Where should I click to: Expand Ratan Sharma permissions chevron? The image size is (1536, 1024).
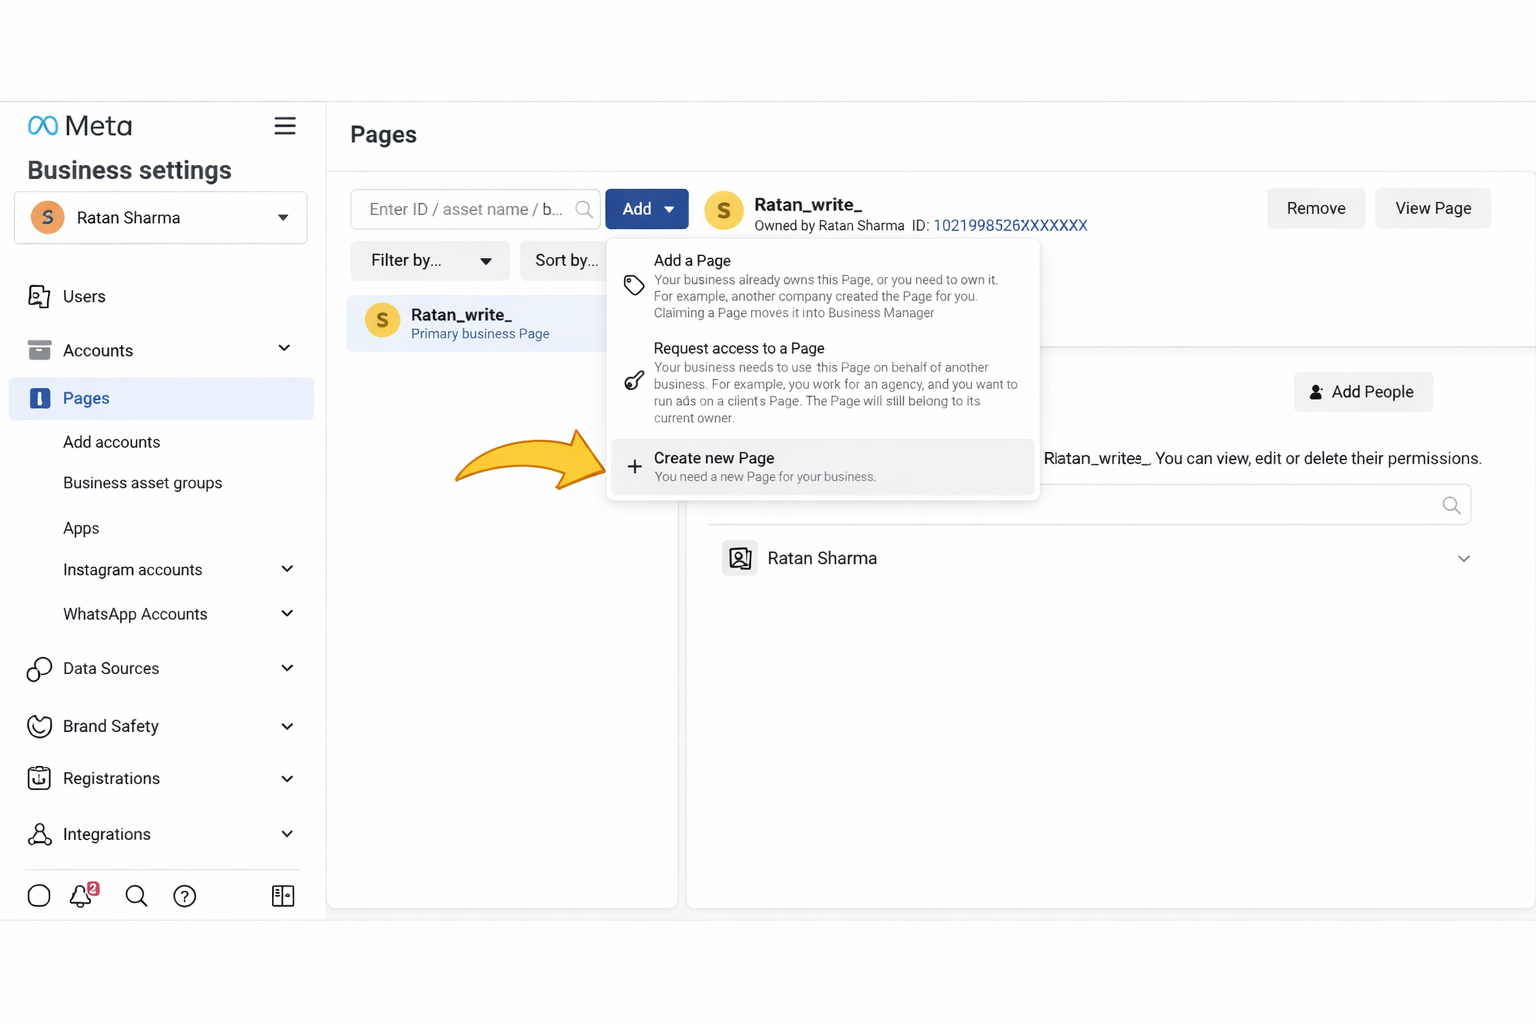pos(1463,559)
